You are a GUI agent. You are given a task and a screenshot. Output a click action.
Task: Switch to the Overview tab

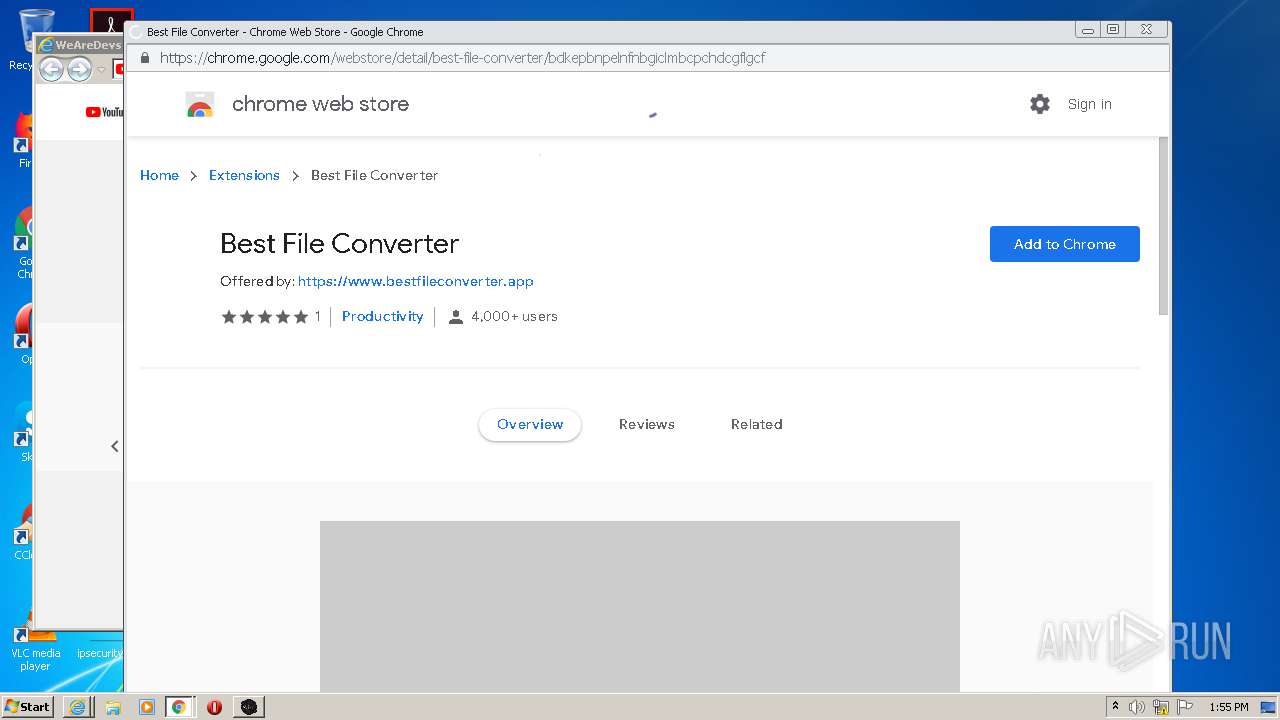(x=530, y=424)
